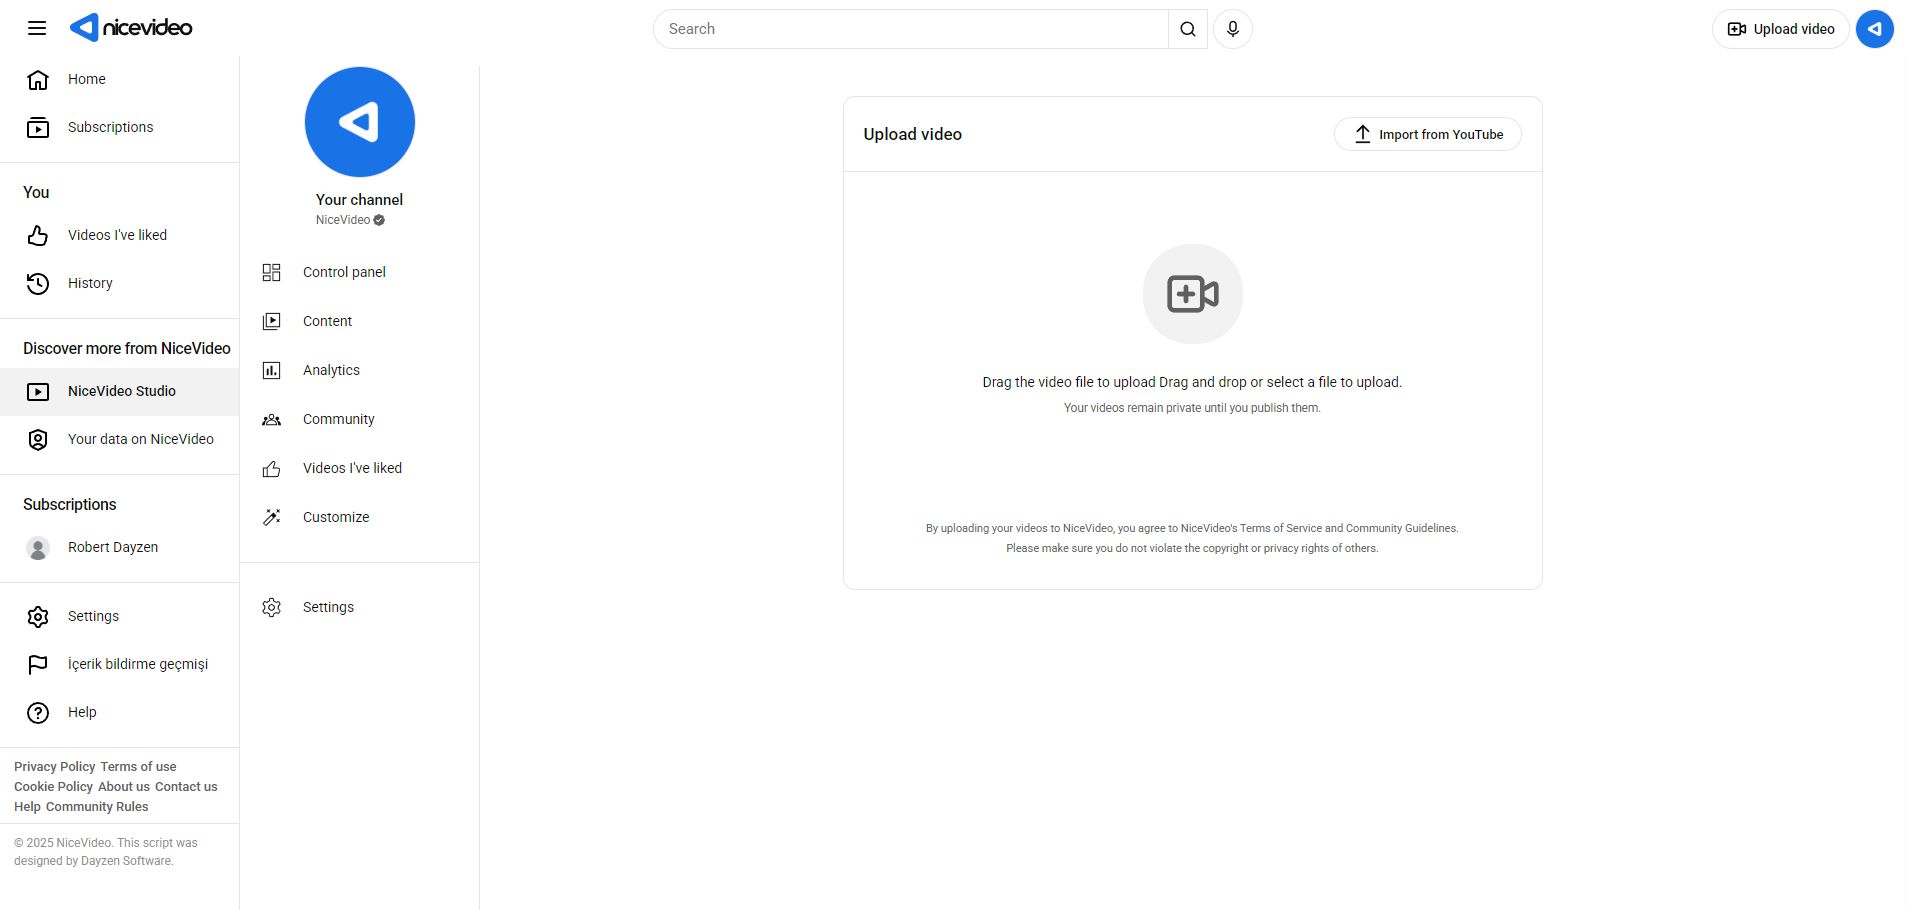Screen dimensions: 1907x910
Task: Select NiceVideo Studio in sidebar
Action: (120, 392)
